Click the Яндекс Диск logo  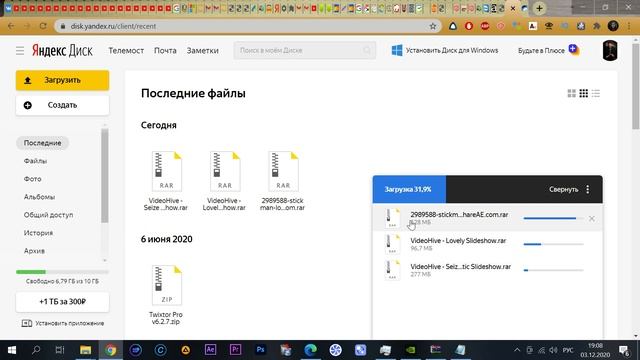click(62, 51)
